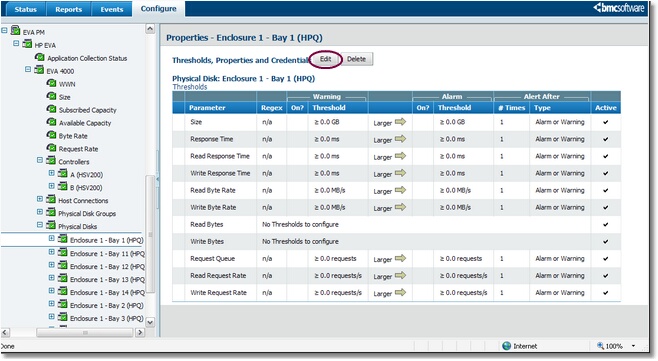658x361 pixels.
Task: Toggle Active checkmark for Read Byte Rate
Action: click(606, 190)
